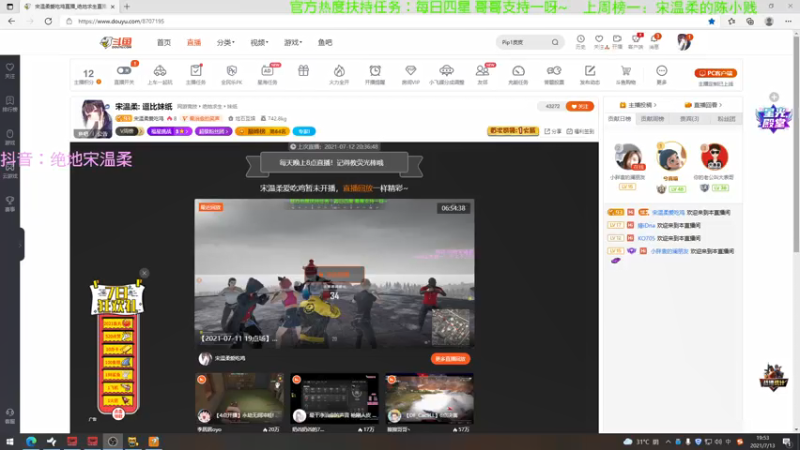Open the 7日狂欢礼 promotional banner
The height and width of the screenshot is (450, 800).
[117, 349]
